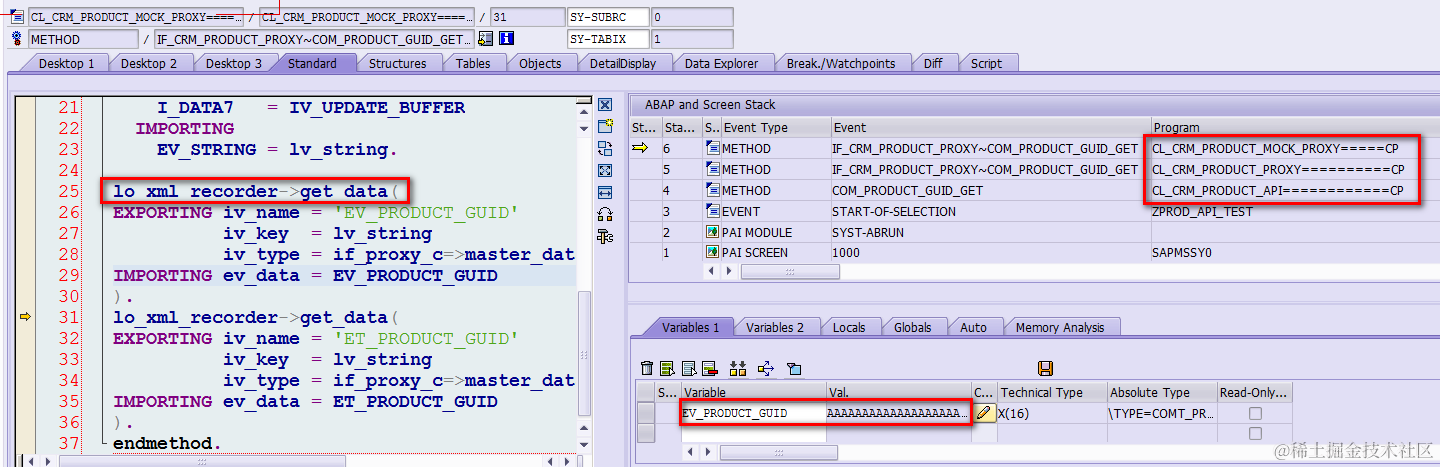Toggle Read-Only checkbox in the empty second row
Image resolution: width=1440 pixels, height=467 pixels.
point(1255,433)
